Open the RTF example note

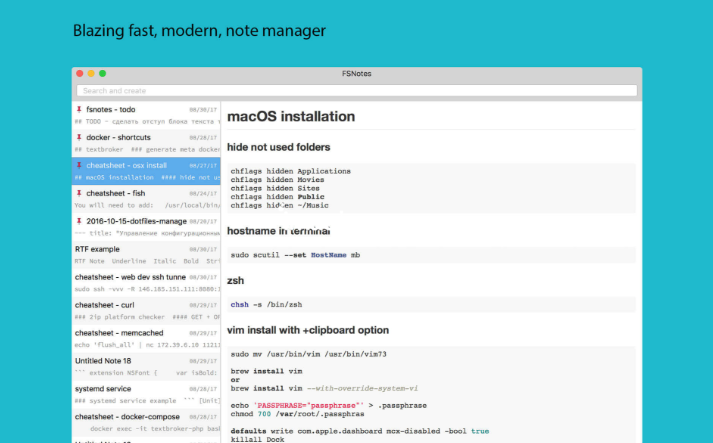click(146, 255)
